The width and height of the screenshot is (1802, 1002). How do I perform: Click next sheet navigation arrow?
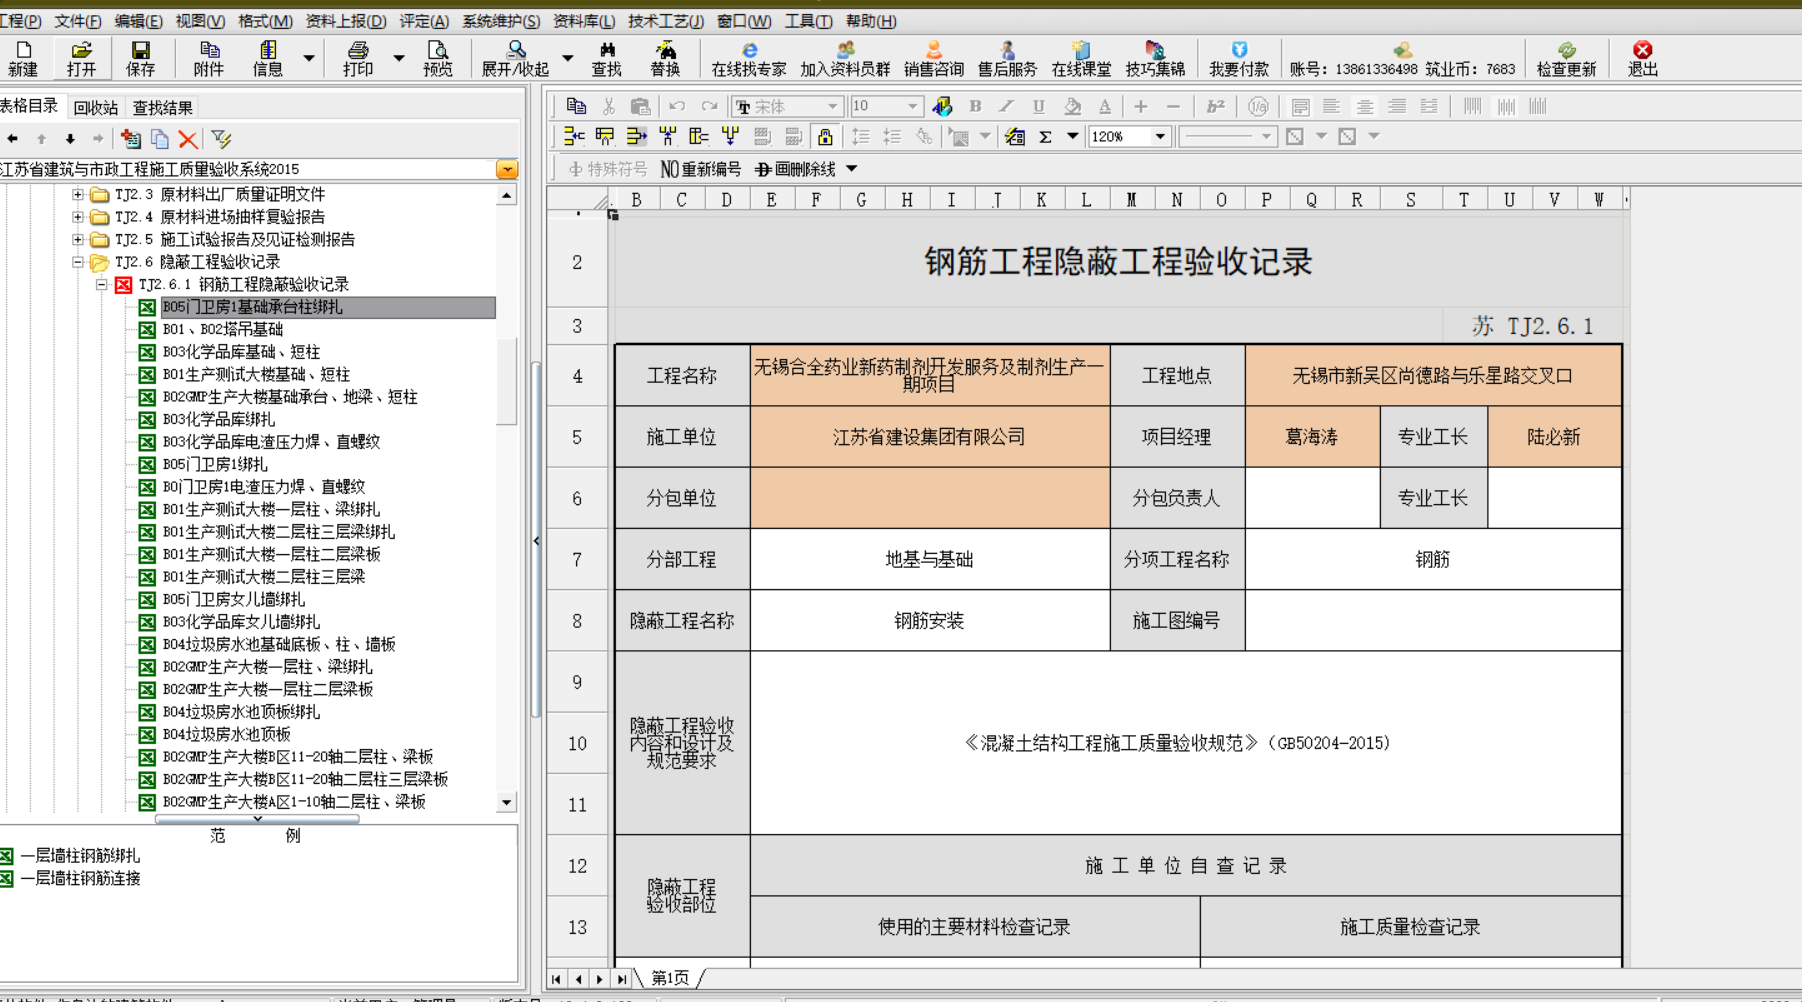(x=599, y=979)
